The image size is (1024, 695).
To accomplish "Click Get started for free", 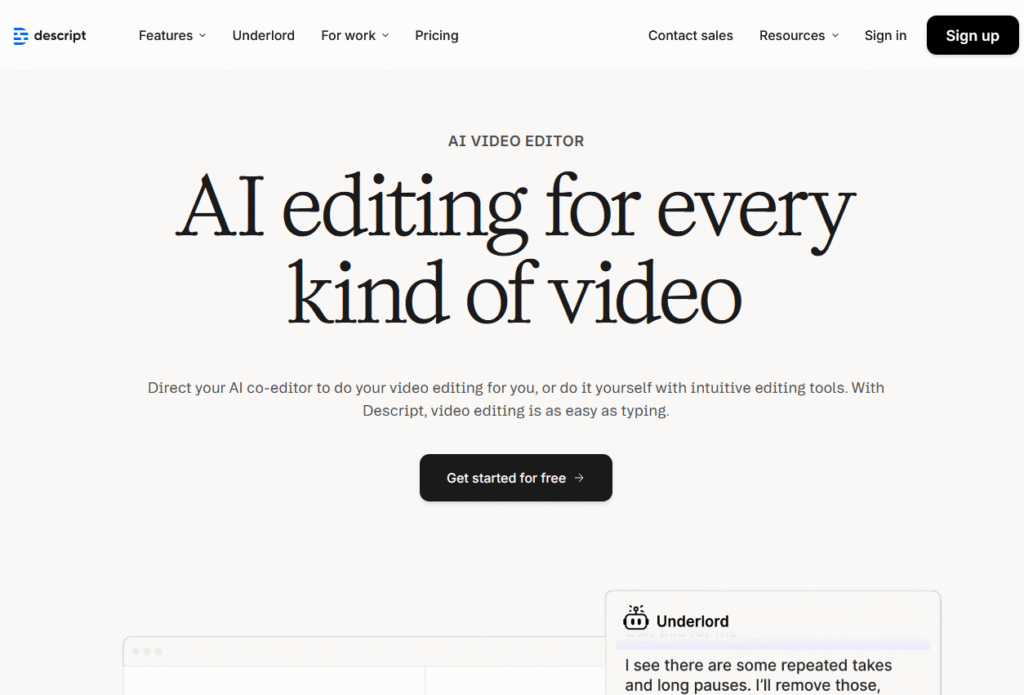I will pyautogui.click(x=506, y=478).
